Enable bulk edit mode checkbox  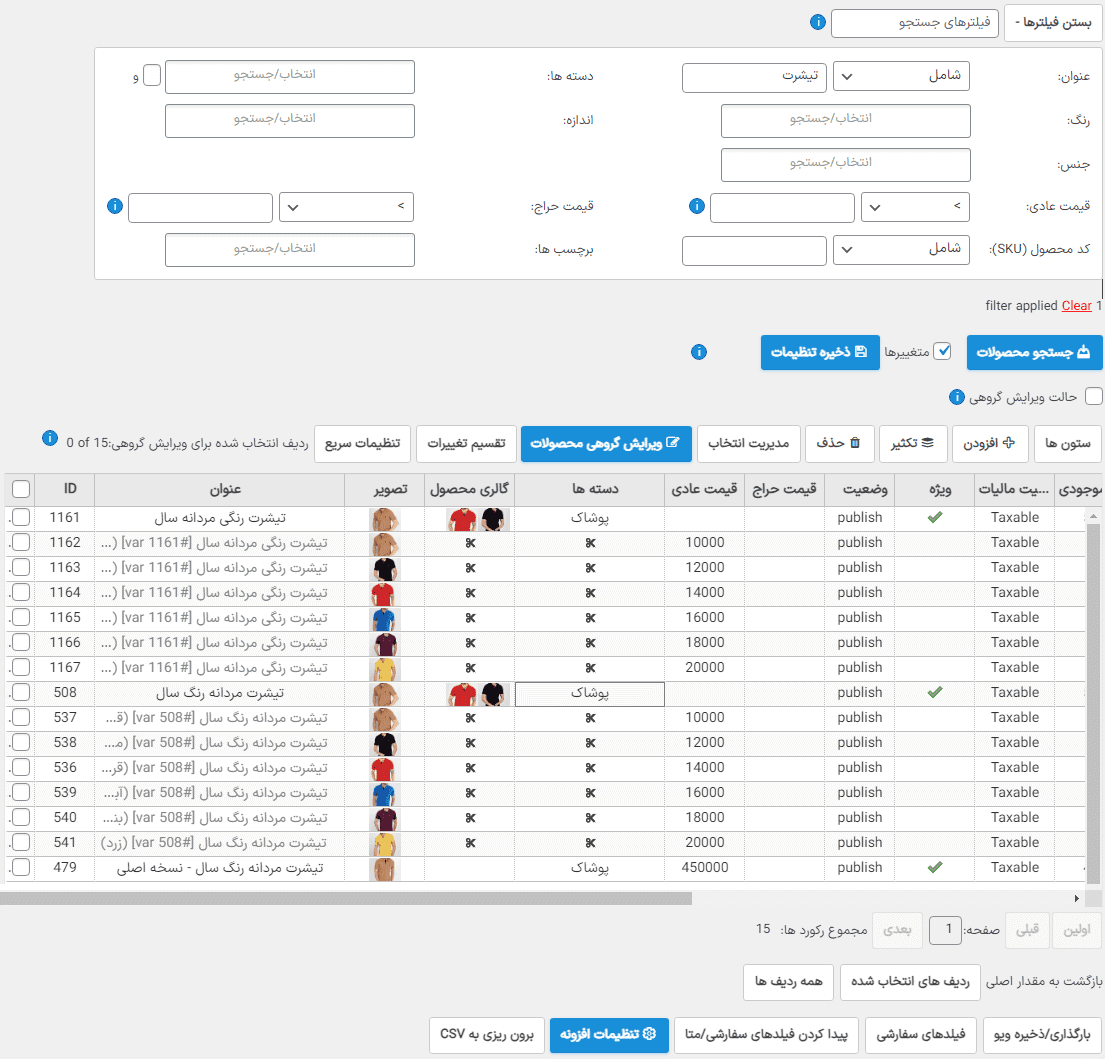1094,397
